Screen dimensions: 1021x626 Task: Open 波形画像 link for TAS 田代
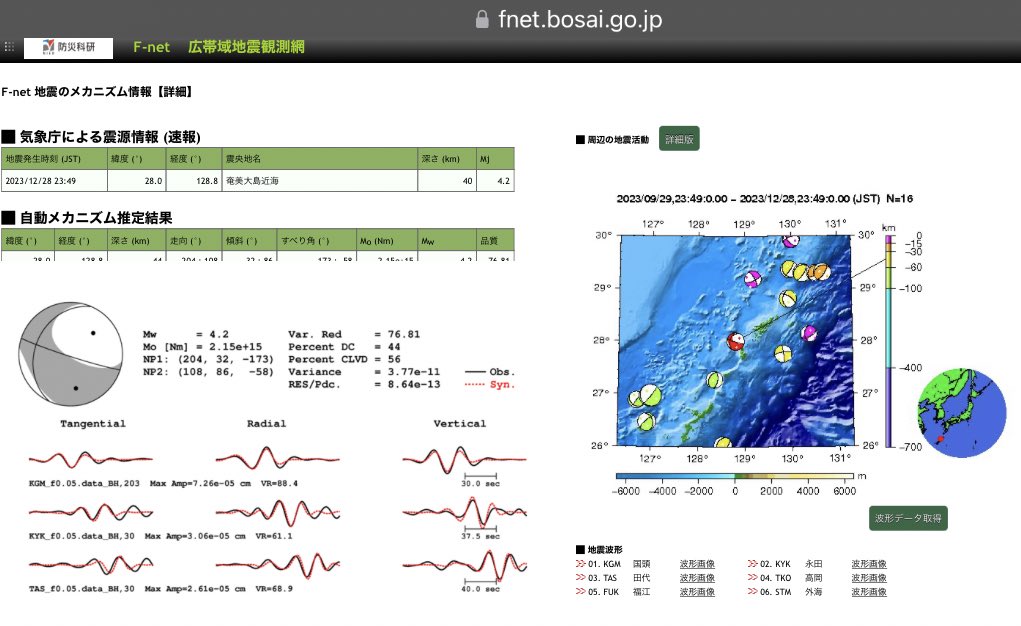tap(697, 578)
